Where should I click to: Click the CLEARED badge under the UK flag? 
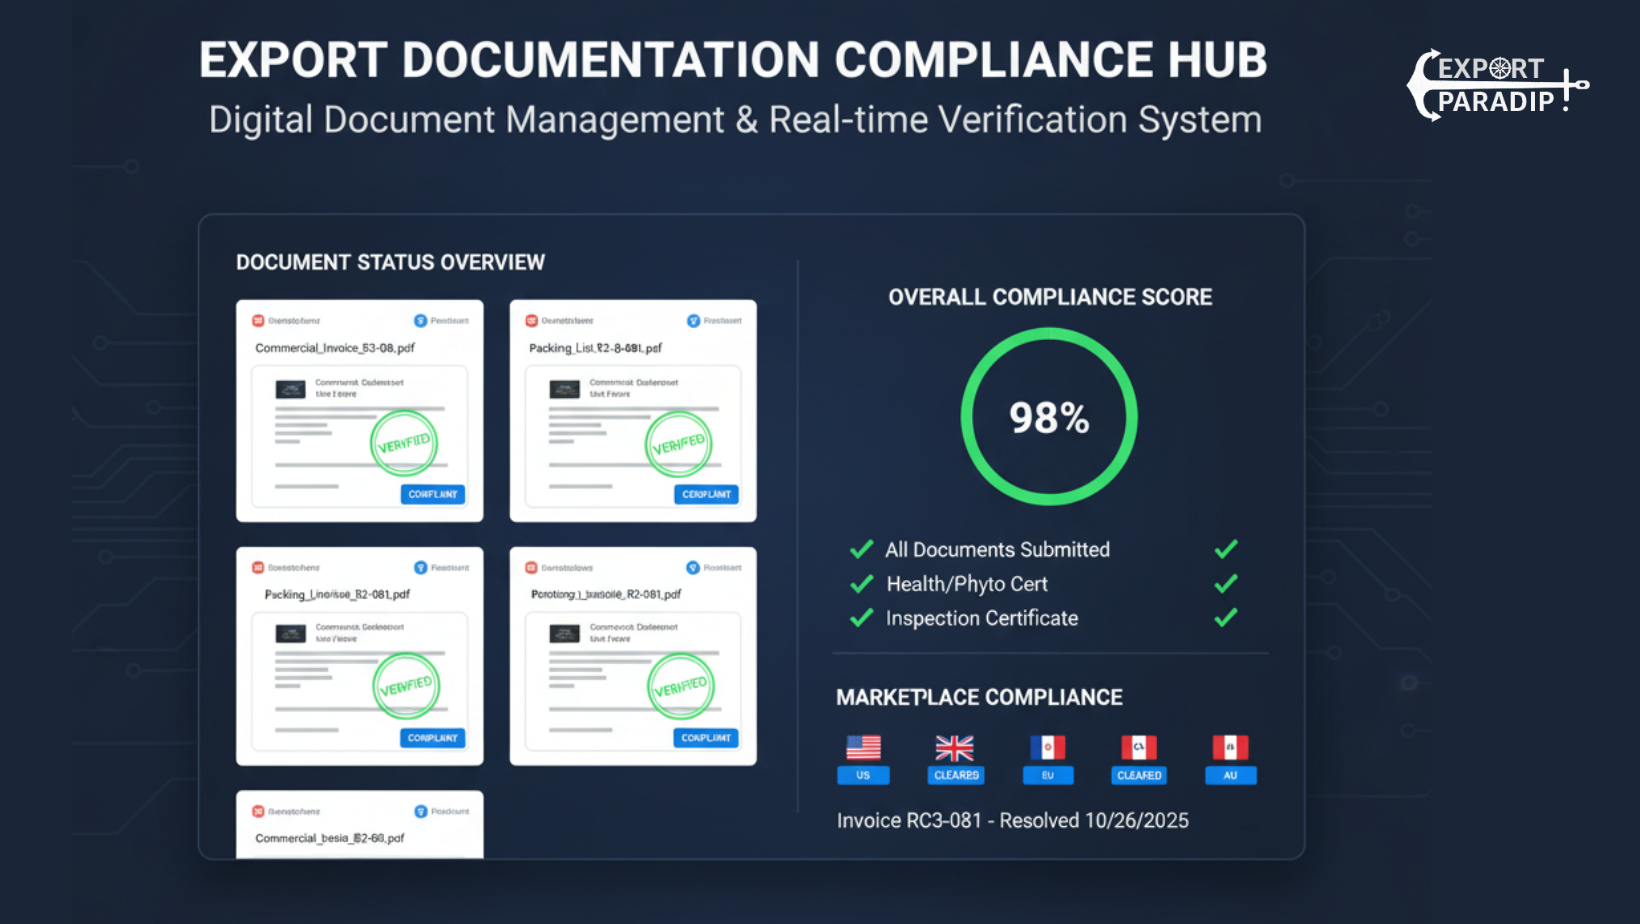(x=955, y=775)
